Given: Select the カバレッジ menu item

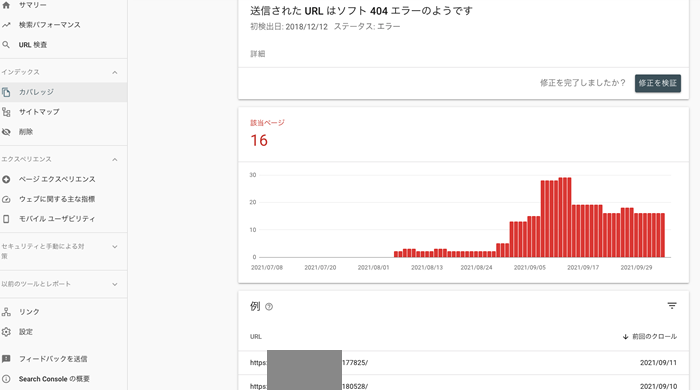Looking at the screenshot, I should (63, 92).
